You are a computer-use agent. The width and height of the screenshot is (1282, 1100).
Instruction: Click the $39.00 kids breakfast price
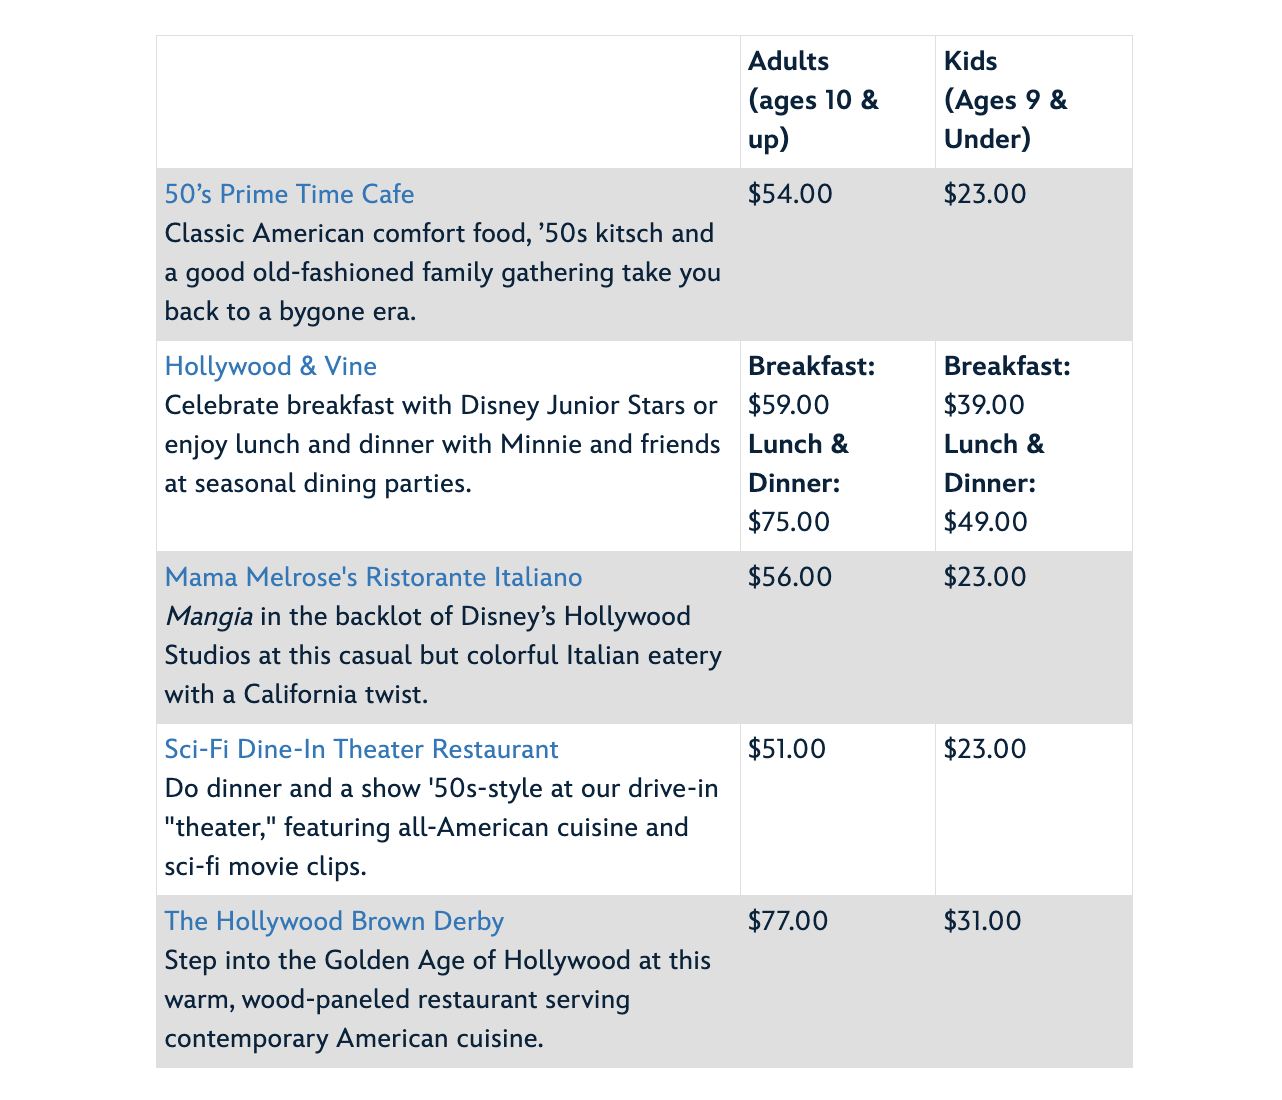[x=984, y=405]
